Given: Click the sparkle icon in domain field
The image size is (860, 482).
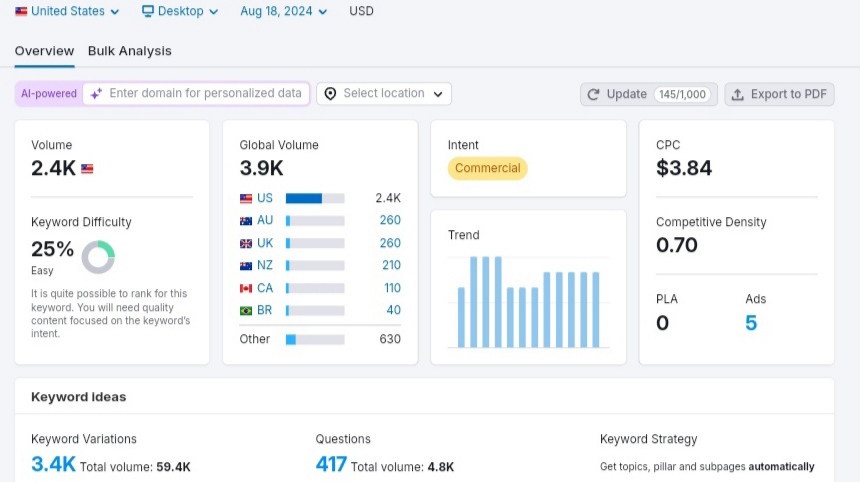Looking at the screenshot, I should click(97, 94).
